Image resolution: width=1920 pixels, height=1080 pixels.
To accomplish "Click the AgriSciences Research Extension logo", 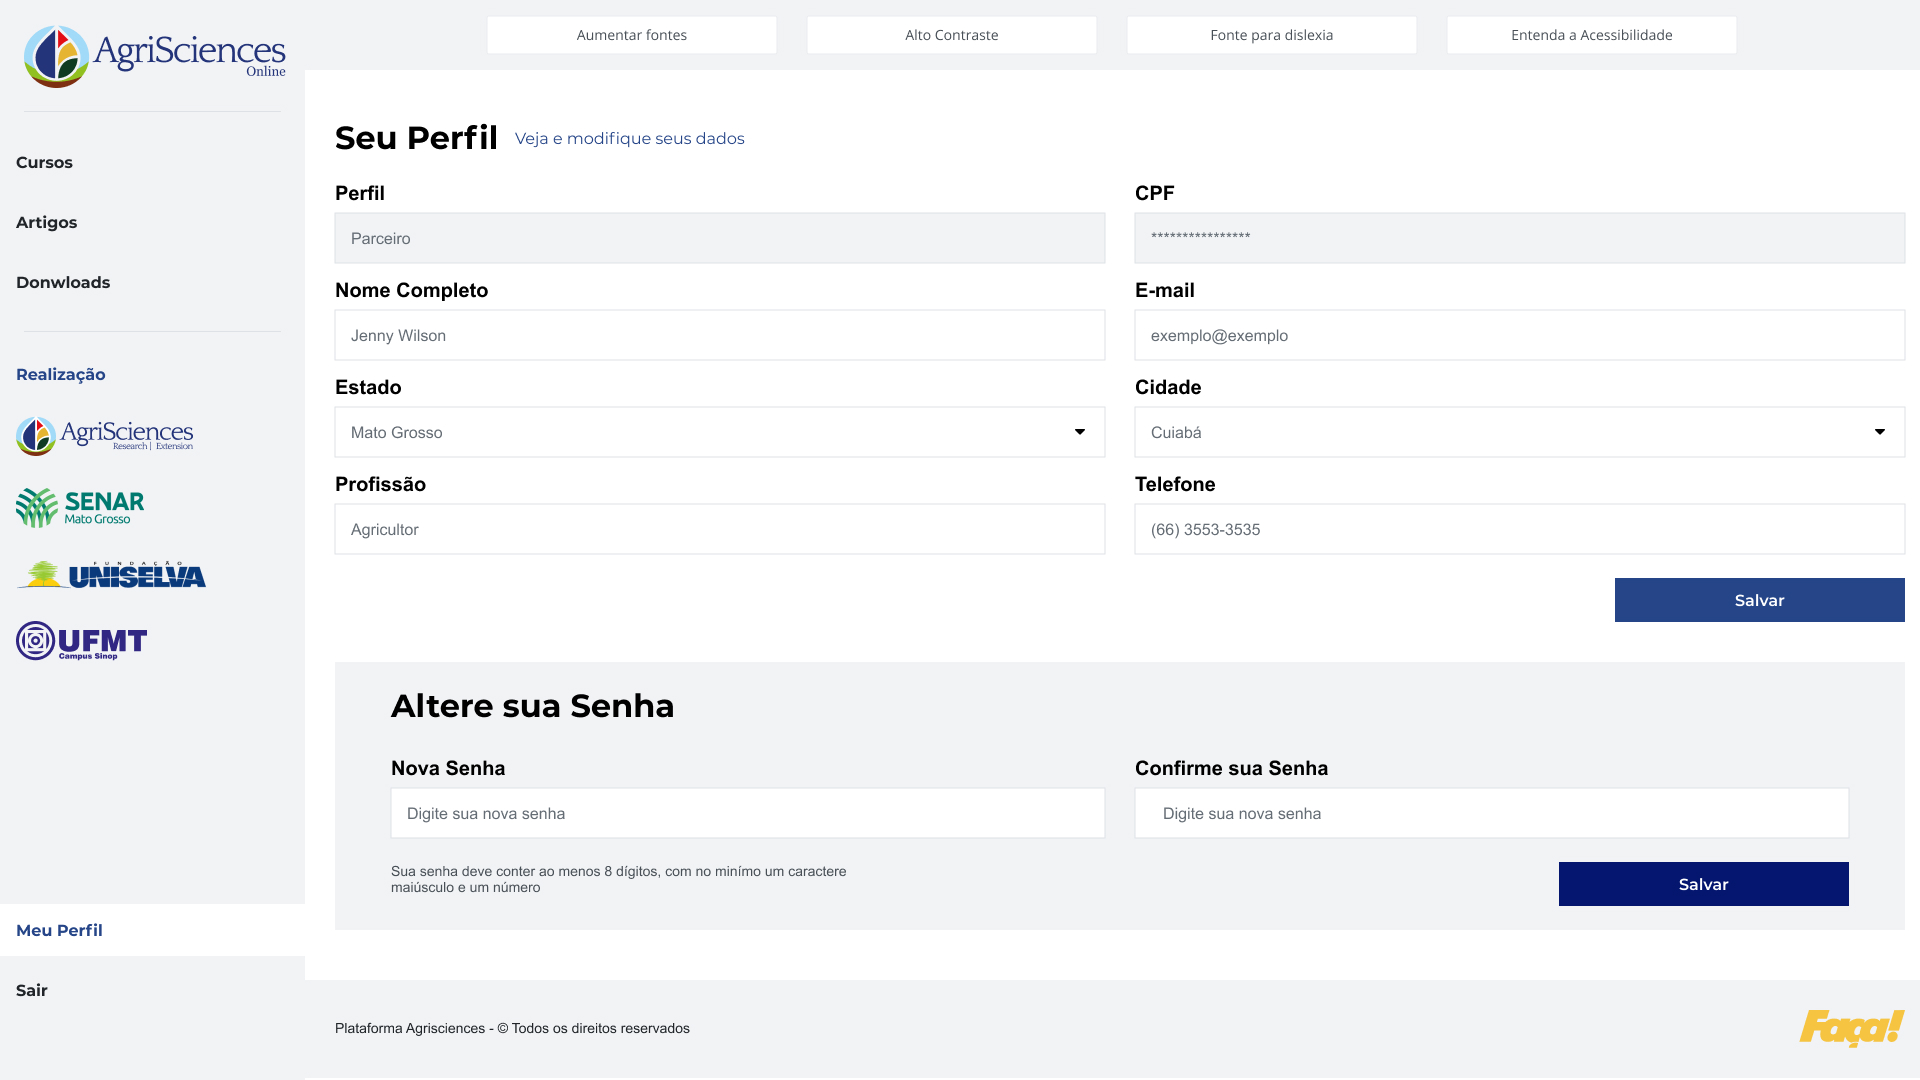I will tap(105, 436).
